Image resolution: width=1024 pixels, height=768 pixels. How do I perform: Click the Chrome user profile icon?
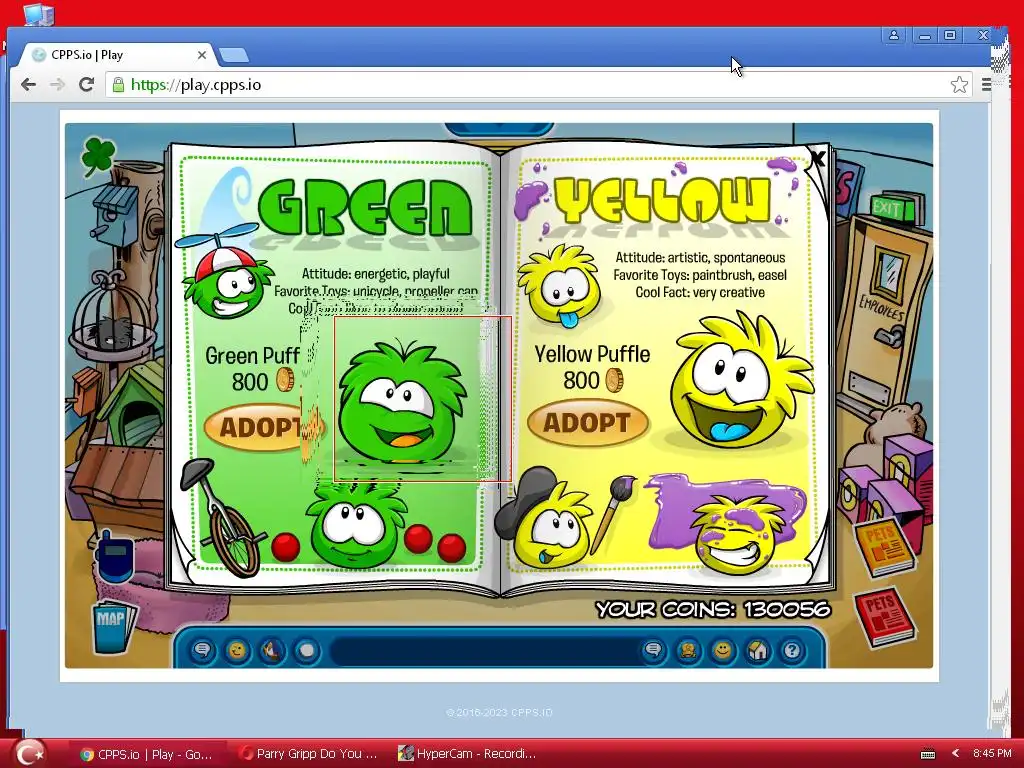(893, 35)
